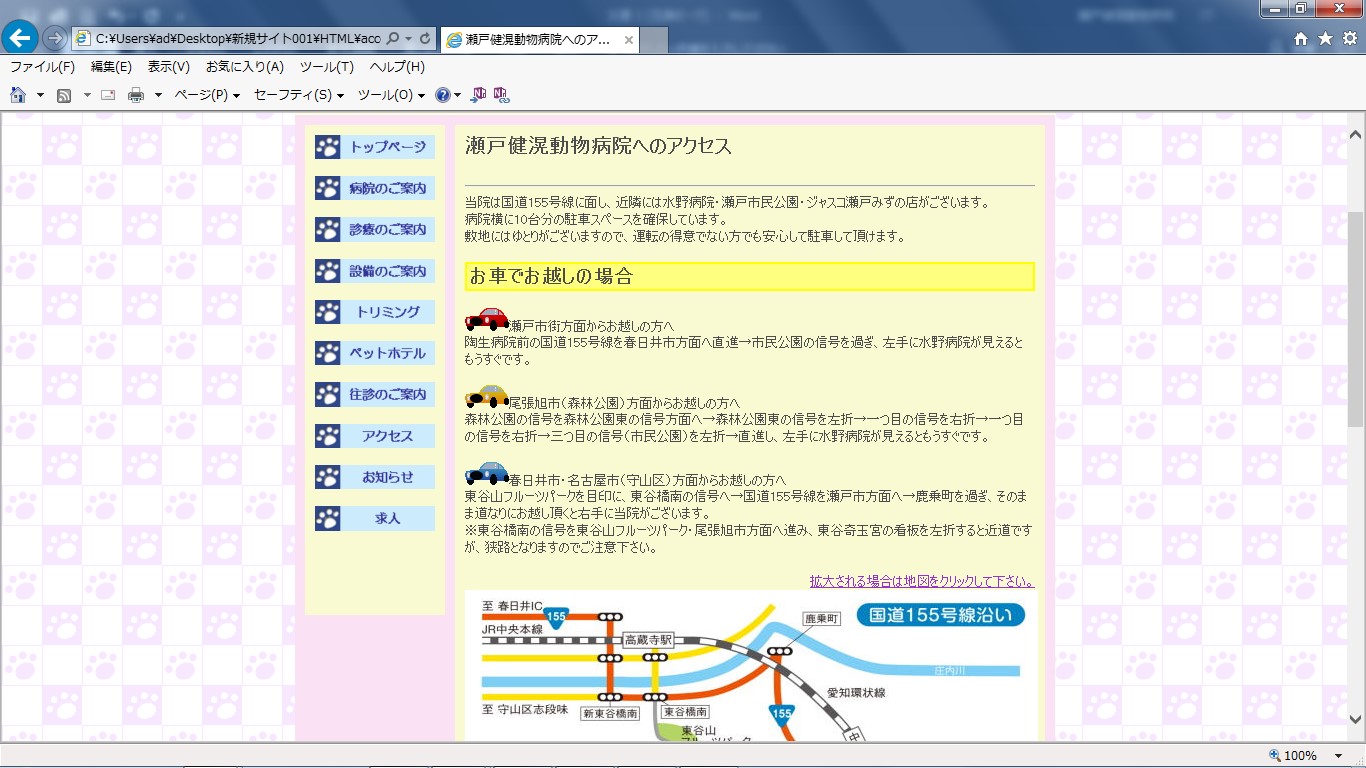
Task: Refresh the page with reload icon
Action: [x=425, y=38]
